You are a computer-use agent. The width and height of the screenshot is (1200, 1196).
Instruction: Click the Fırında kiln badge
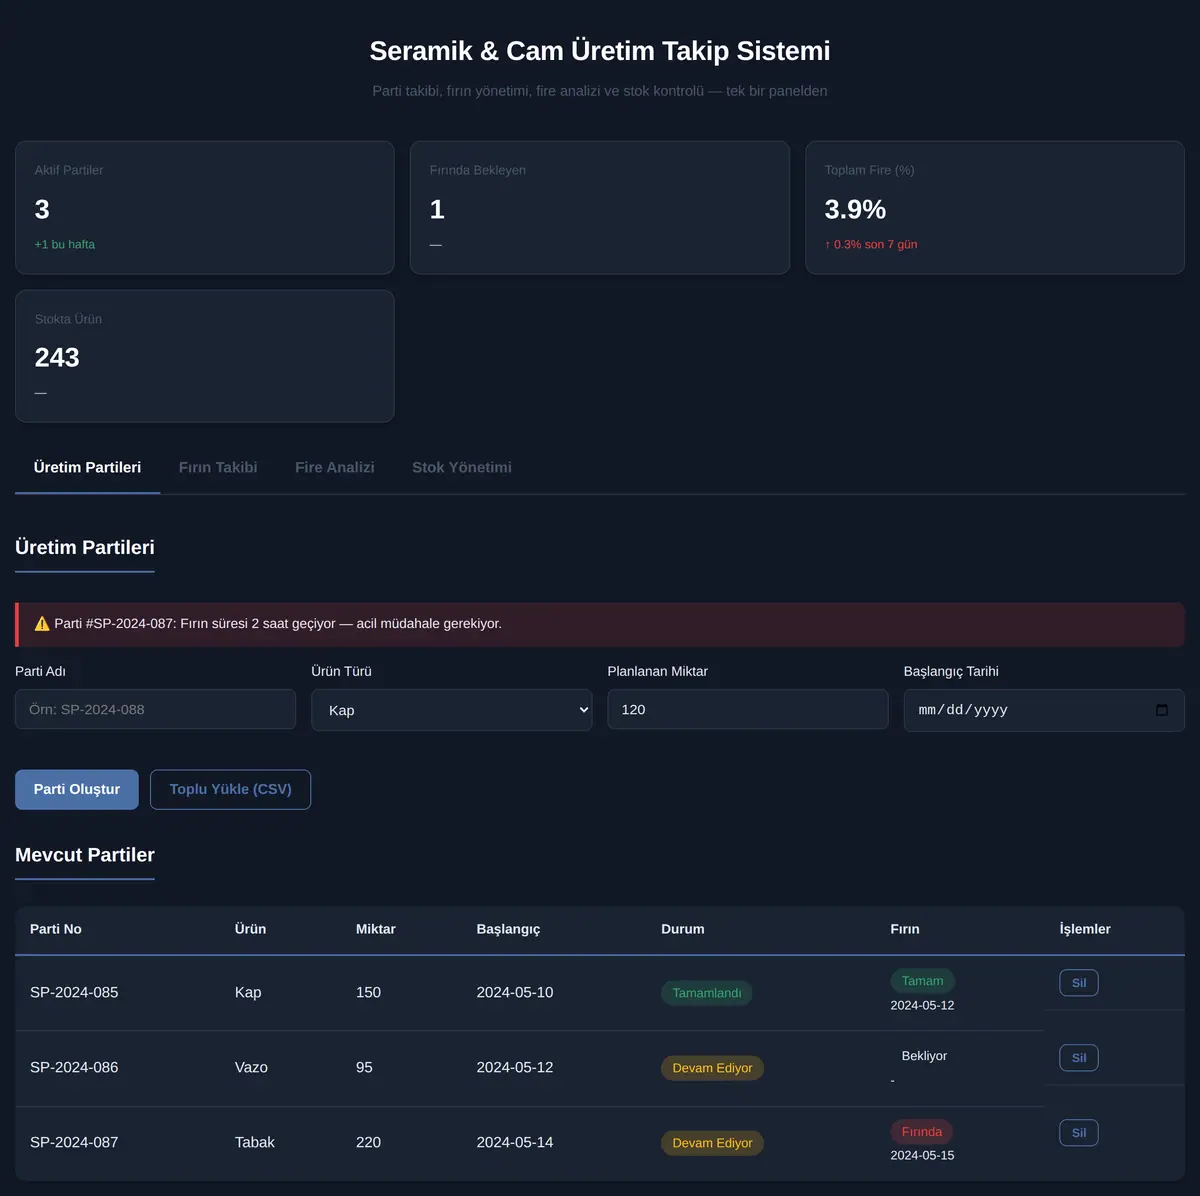click(x=922, y=1132)
